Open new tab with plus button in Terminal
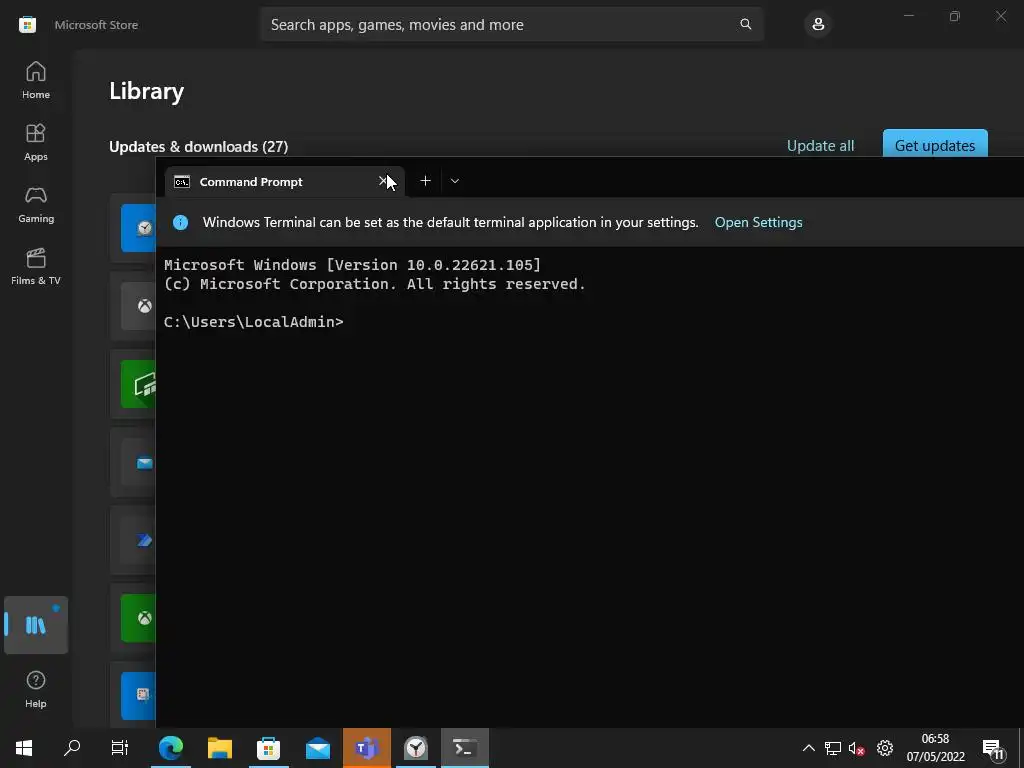1024x768 pixels. coord(425,181)
